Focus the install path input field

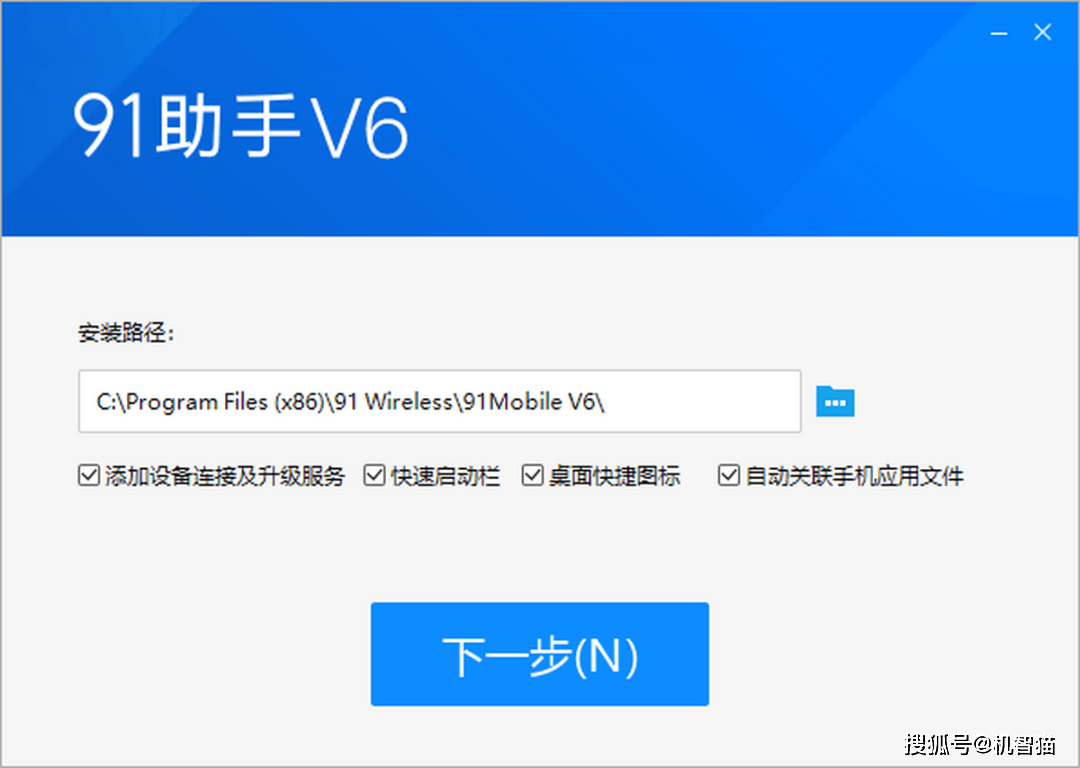[x=439, y=402]
